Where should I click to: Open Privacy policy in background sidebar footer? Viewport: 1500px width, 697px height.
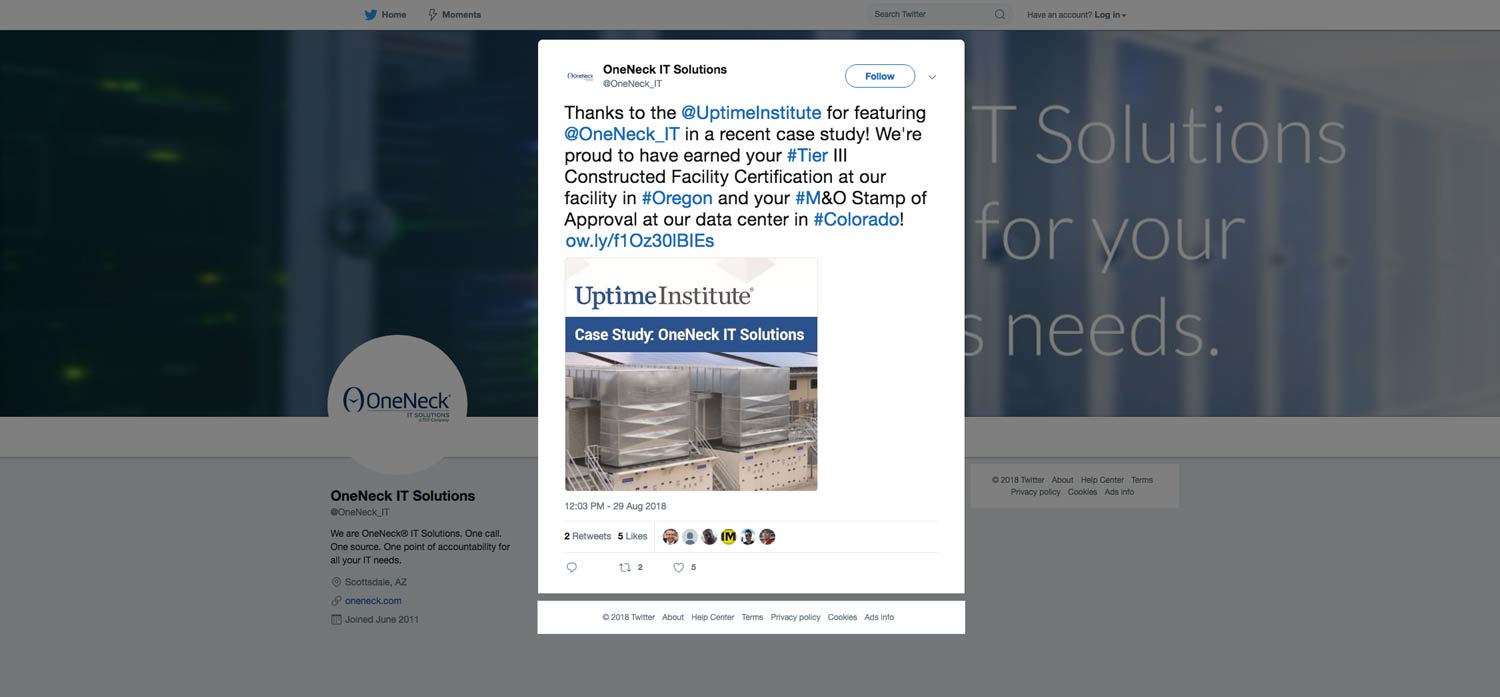tap(1036, 492)
